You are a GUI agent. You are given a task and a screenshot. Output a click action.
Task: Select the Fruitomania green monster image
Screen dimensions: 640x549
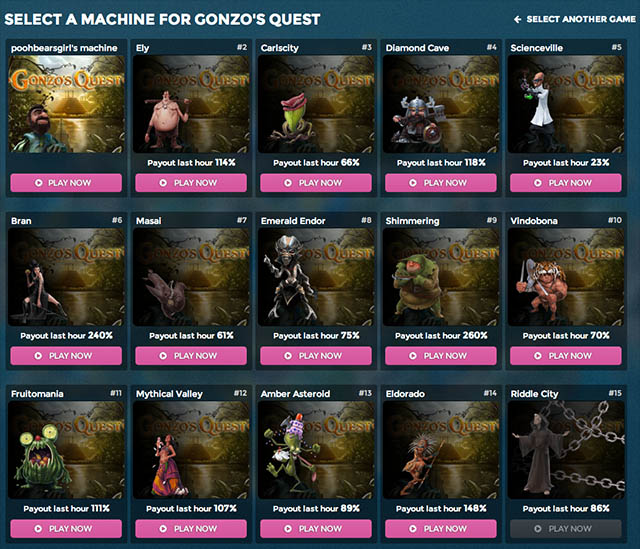pos(66,450)
